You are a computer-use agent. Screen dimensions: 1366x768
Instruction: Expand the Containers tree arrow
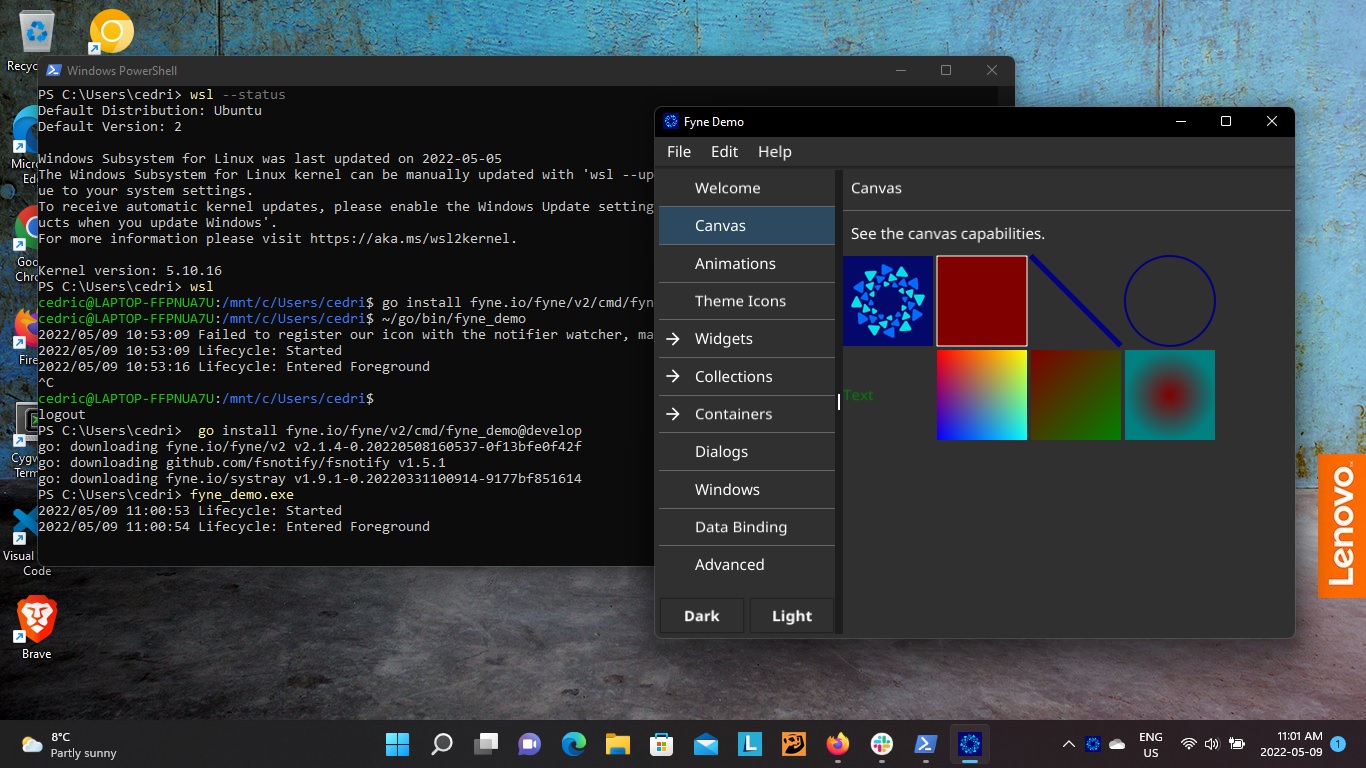click(x=673, y=414)
